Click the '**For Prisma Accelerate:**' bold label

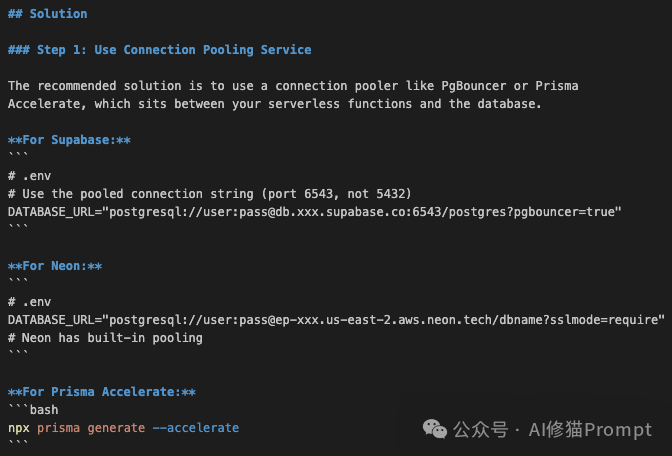[101, 392]
